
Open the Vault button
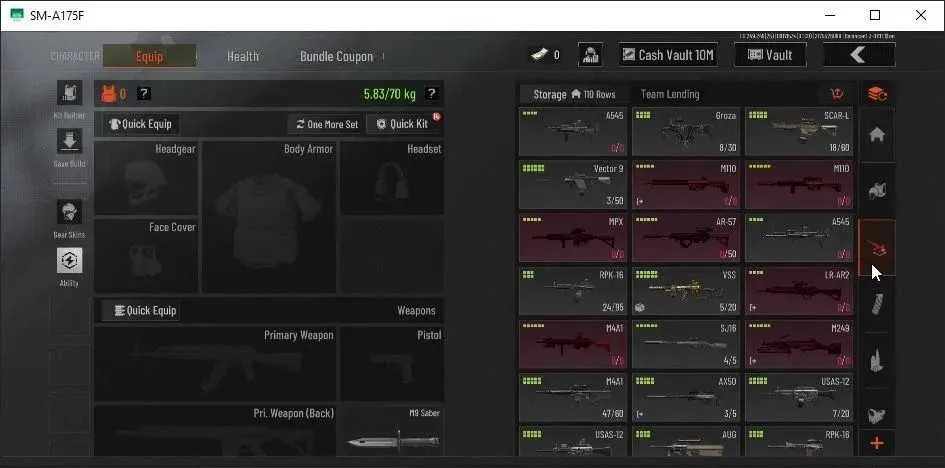pos(770,55)
